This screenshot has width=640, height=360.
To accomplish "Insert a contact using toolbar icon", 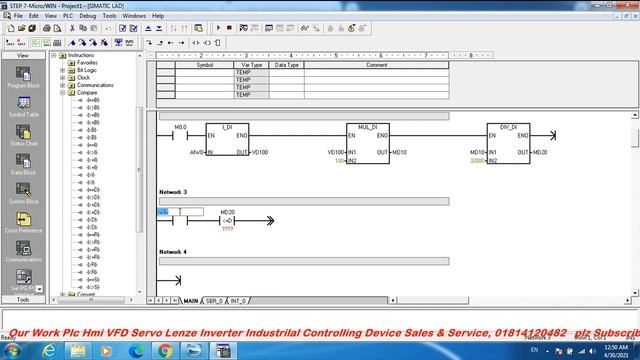I will tap(196, 43).
